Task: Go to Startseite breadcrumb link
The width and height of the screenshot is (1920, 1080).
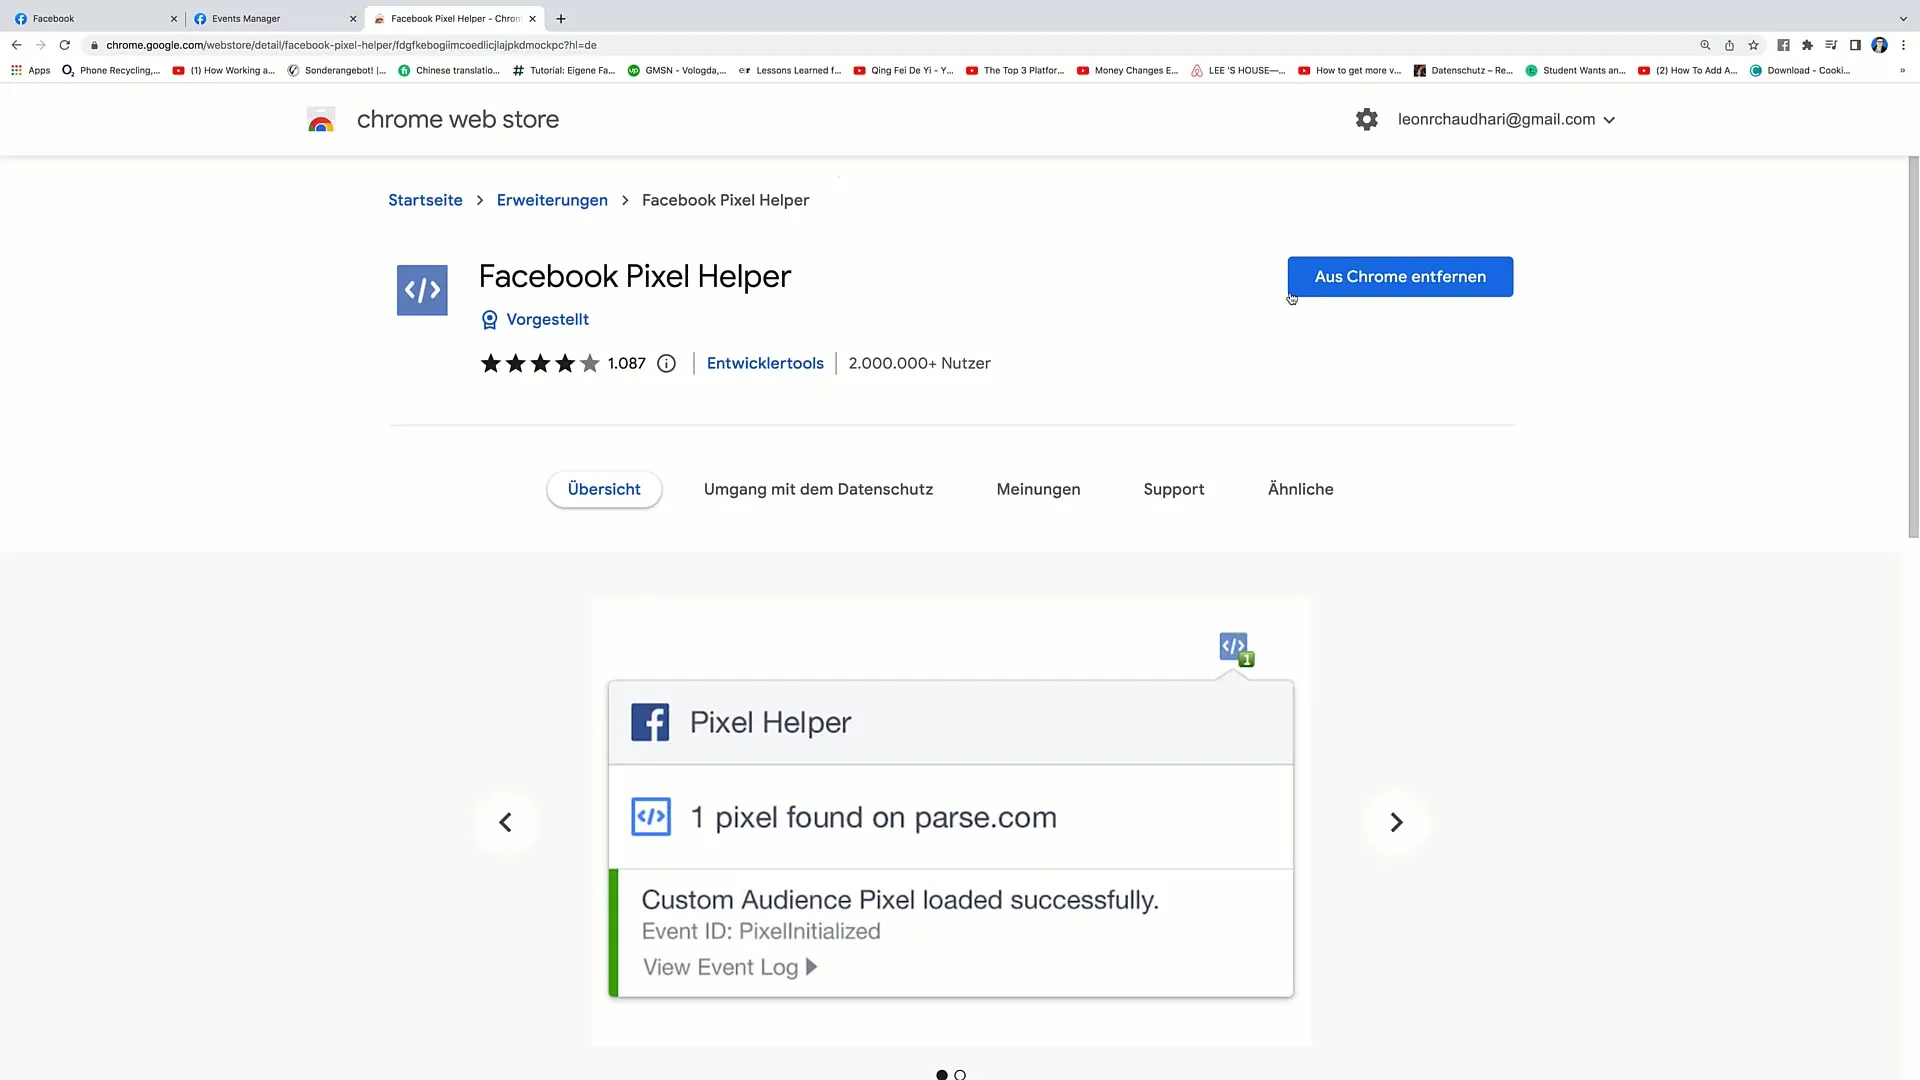Action: pos(425,200)
